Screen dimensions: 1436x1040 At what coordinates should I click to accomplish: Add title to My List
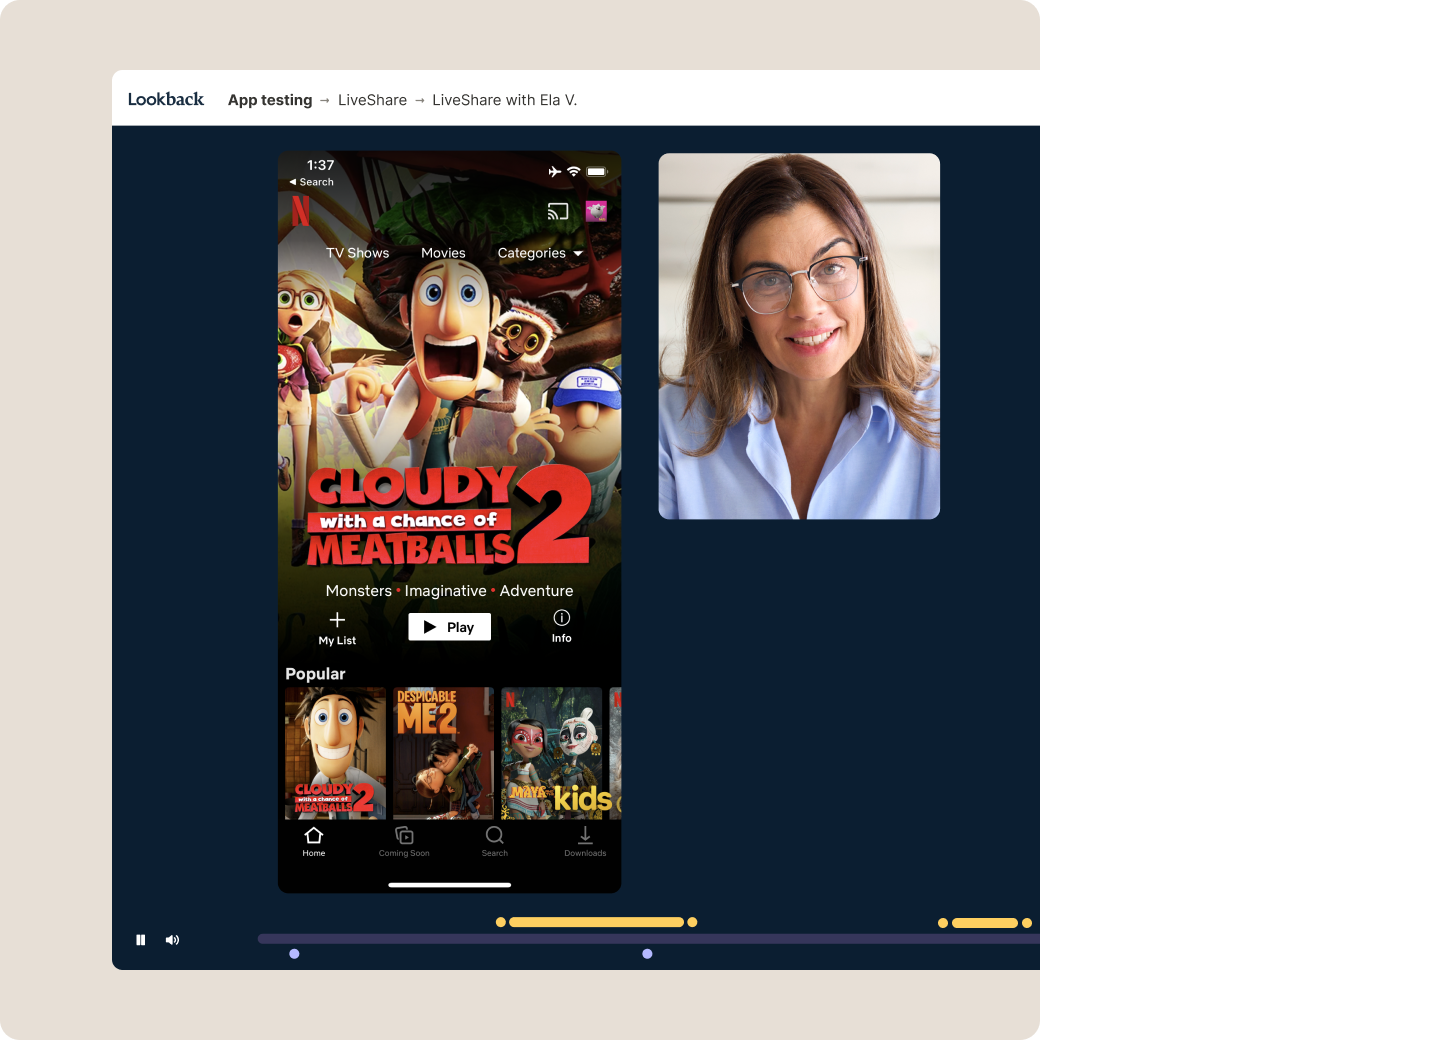337,628
